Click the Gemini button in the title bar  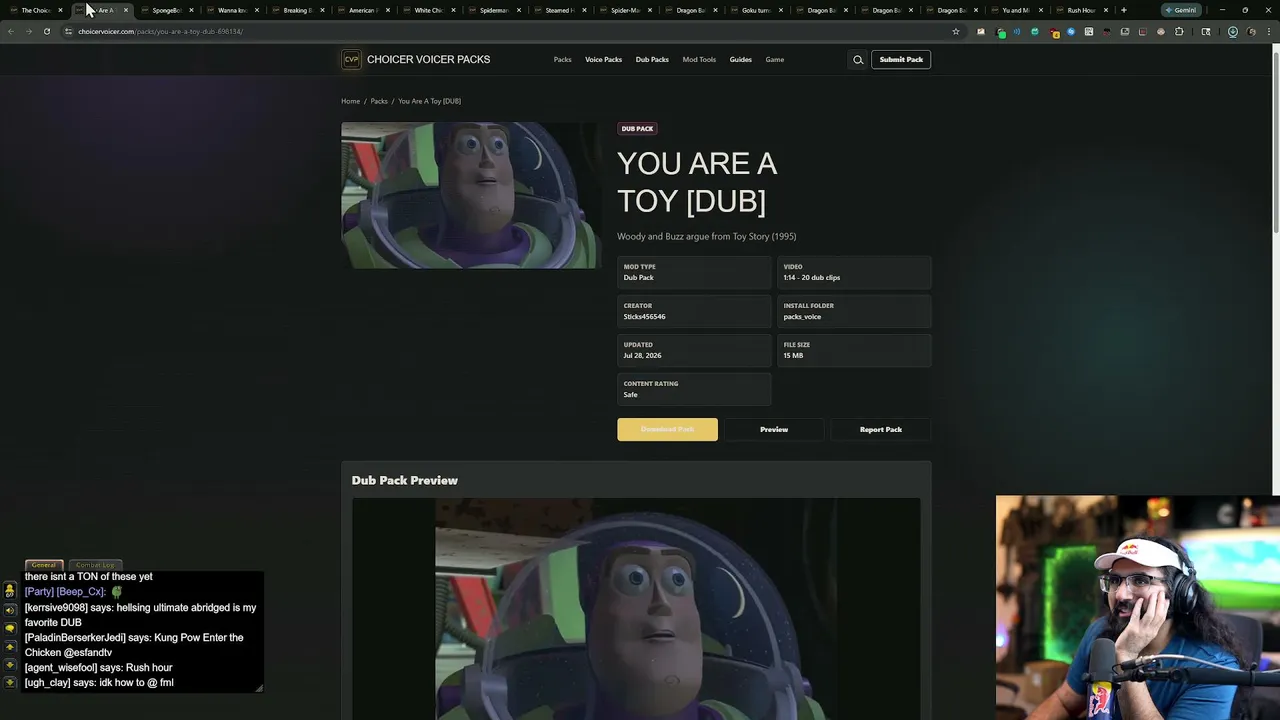pyautogui.click(x=1181, y=10)
